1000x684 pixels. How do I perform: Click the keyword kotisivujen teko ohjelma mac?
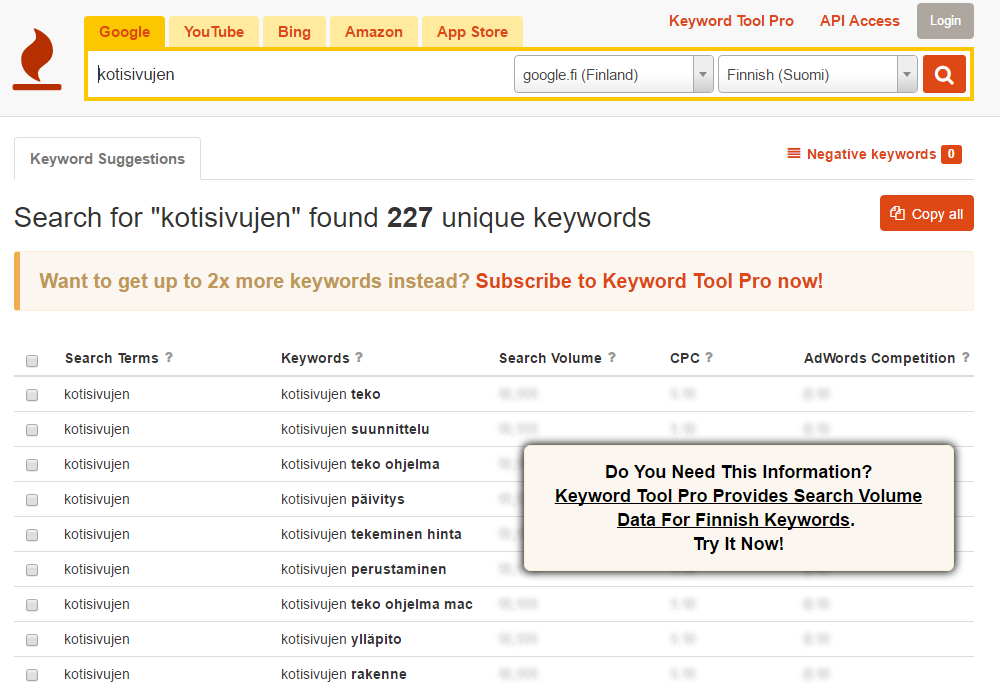click(377, 604)
